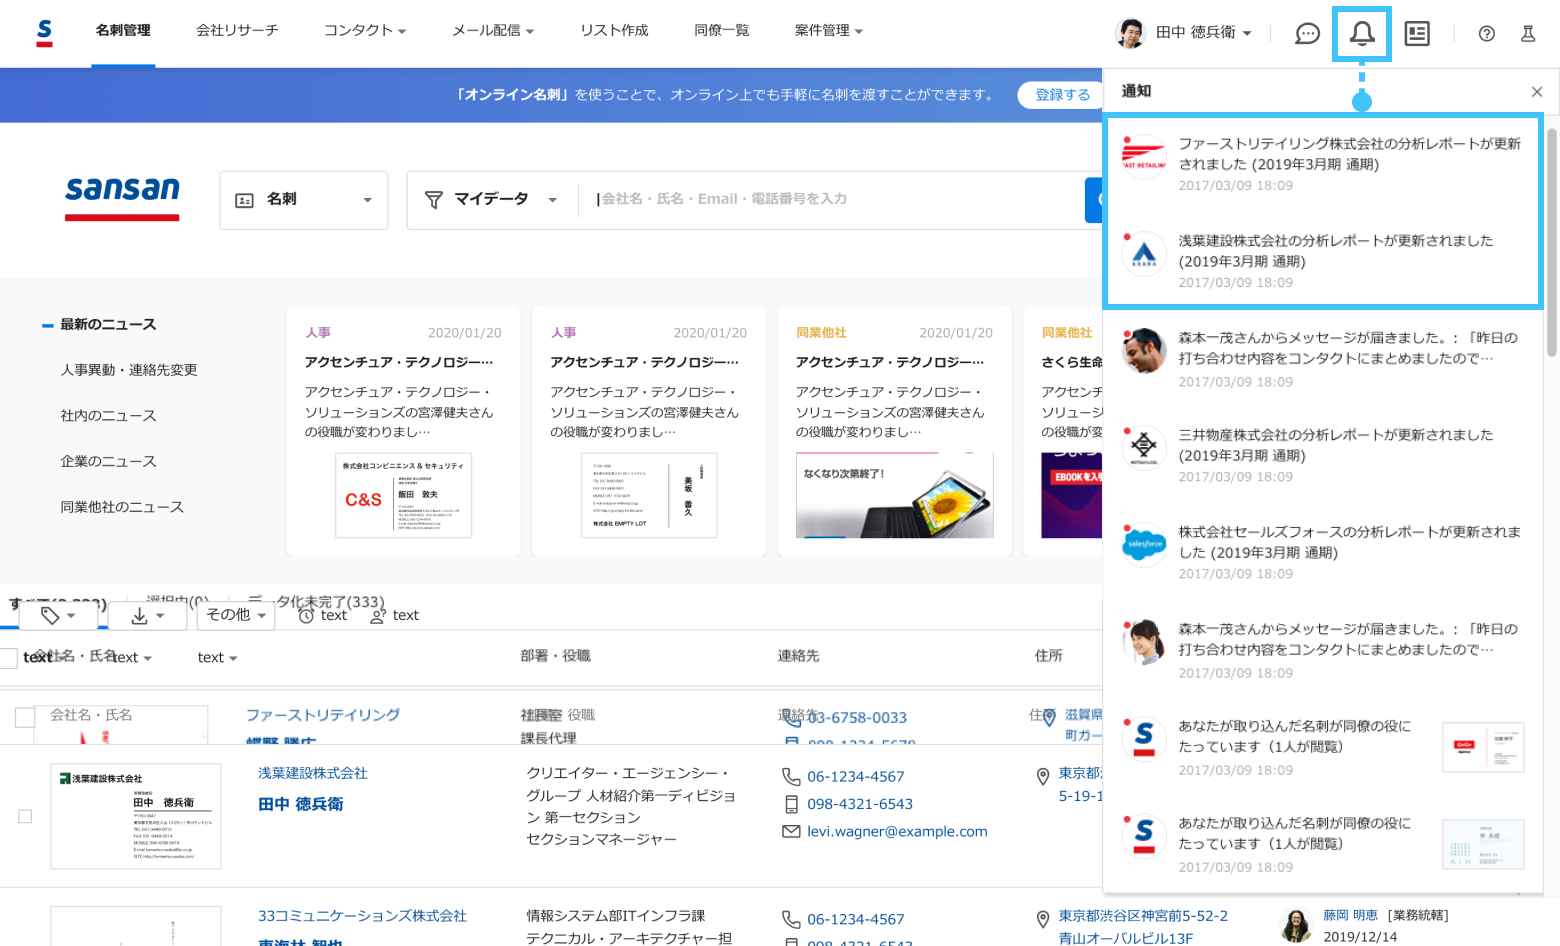
Task: Click envelope icon beside levi.wagner email
Action: [x=791, y=832]
